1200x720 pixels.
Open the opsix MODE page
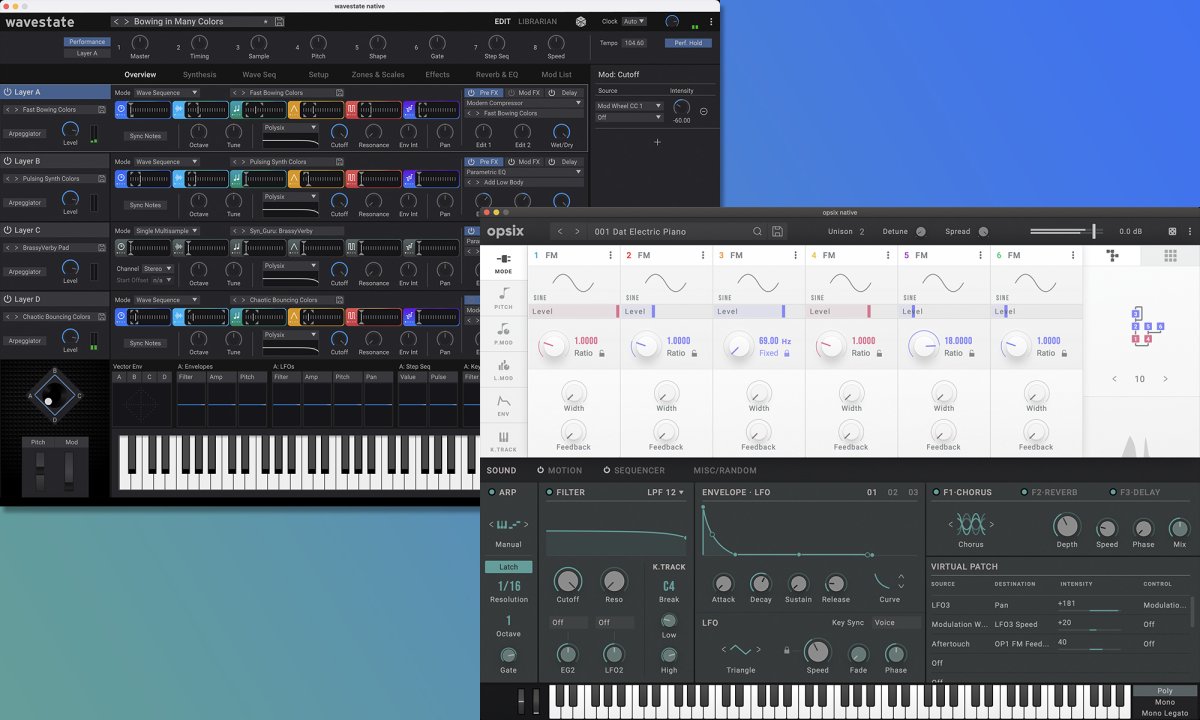[503, 263]
